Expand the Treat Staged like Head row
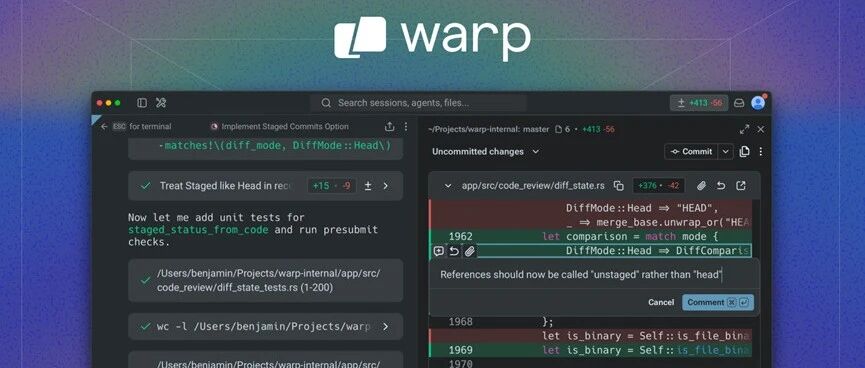Screen dimensions: 865x368 coord(386,186)
